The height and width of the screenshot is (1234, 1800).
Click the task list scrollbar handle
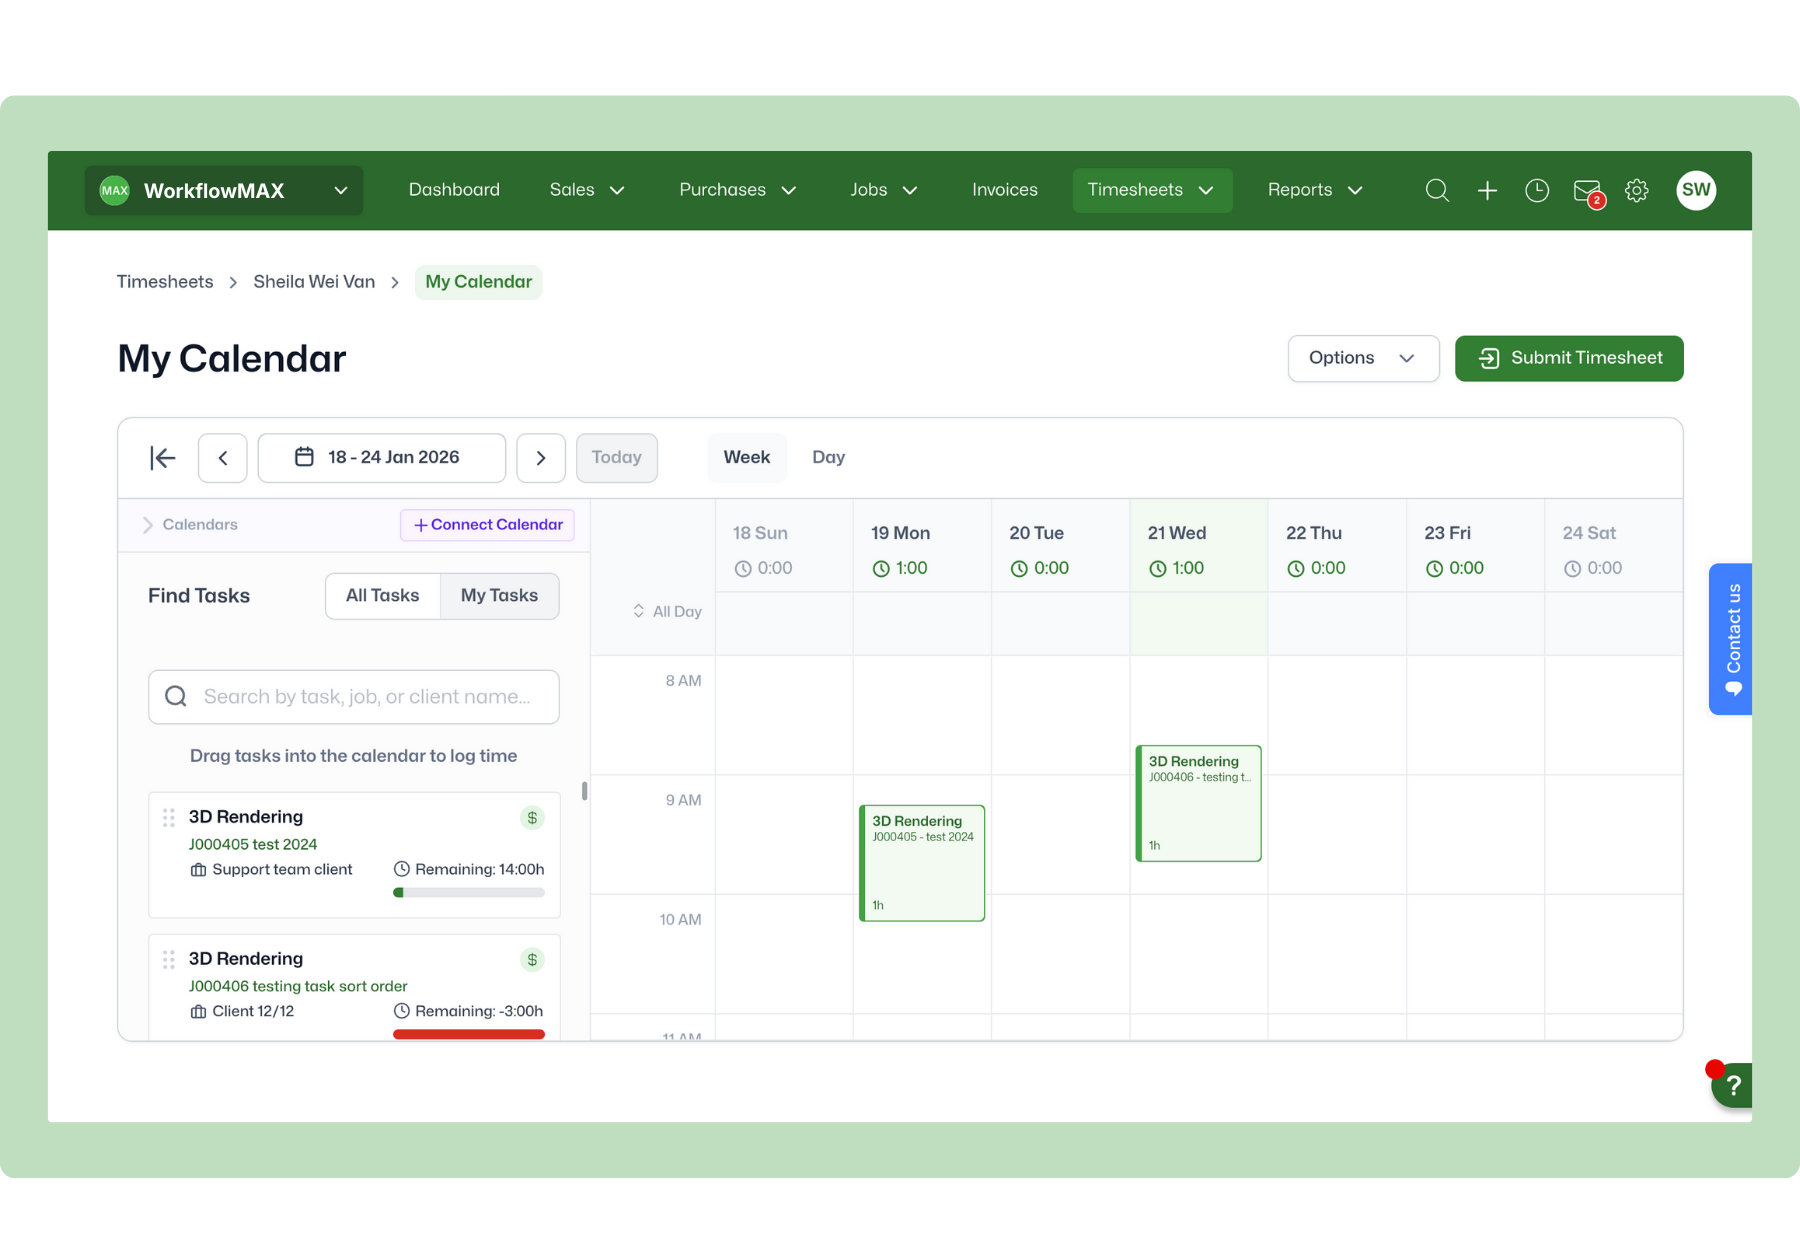pyautogui.click(x=584, y=791)
